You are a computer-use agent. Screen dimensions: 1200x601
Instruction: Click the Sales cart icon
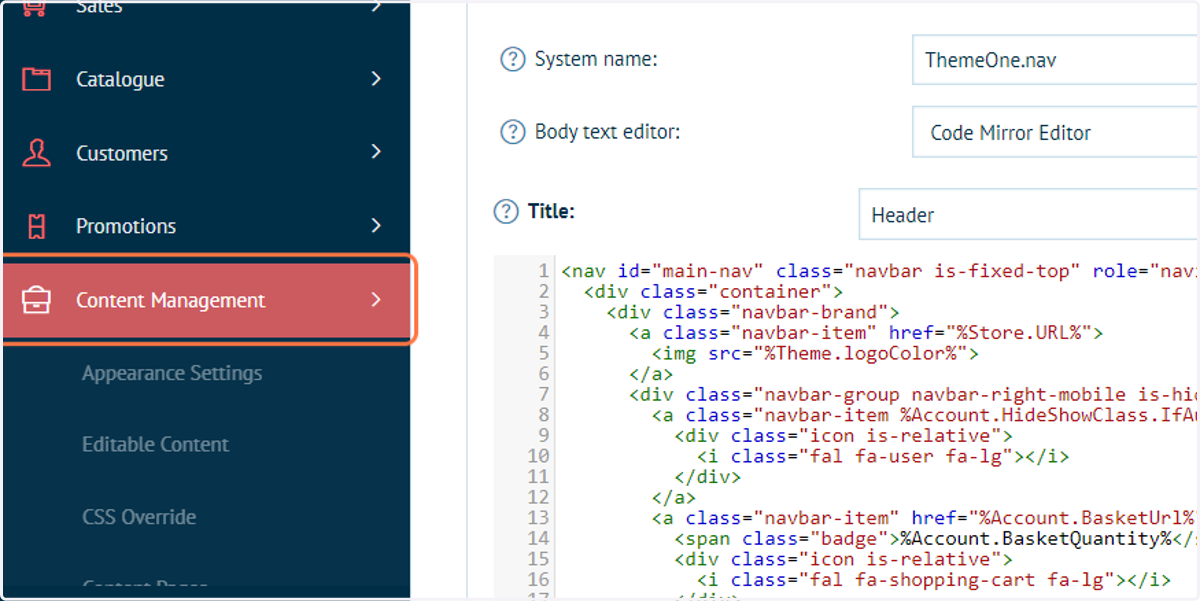(37, 7)
